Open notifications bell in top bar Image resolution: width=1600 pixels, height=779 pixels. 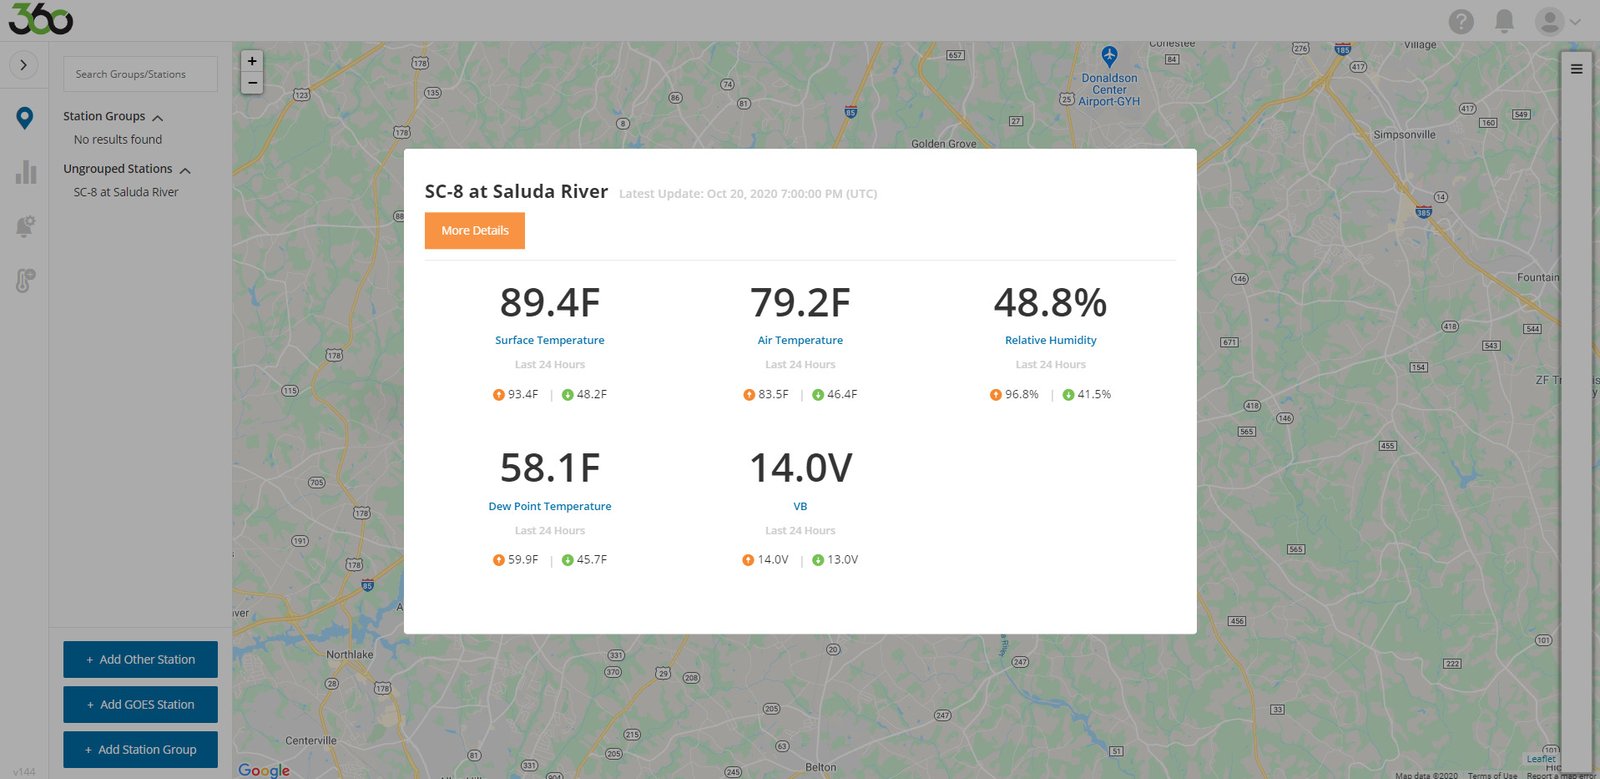(x=1504, y=21)
